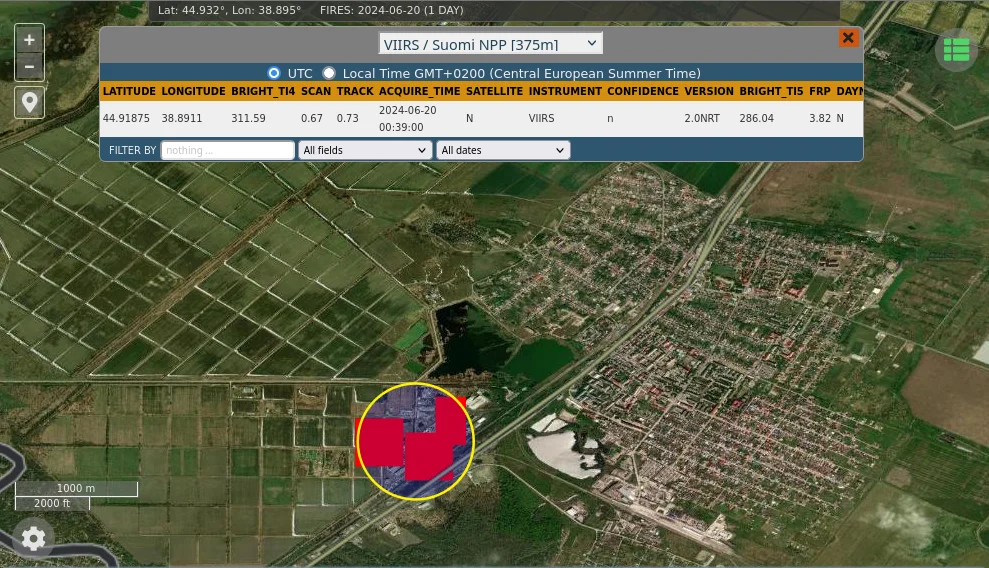Click the FRP column header
This screenshot has height=568, width=989.
click(819, 91)
